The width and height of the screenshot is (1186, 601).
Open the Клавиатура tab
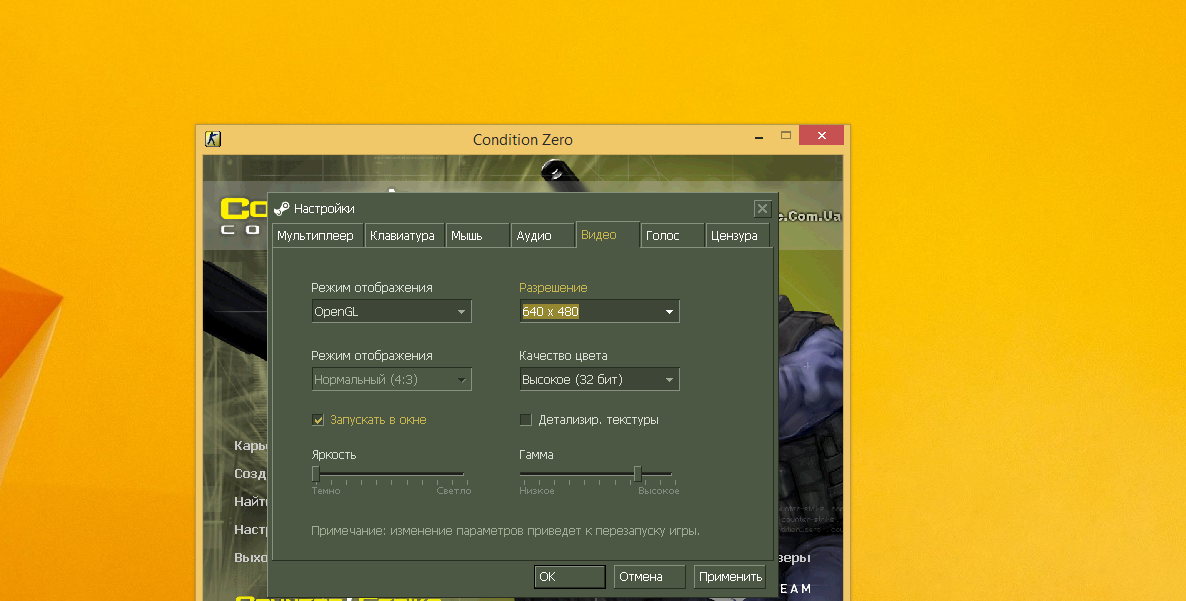pyautogui.click(x=402, y=236)
